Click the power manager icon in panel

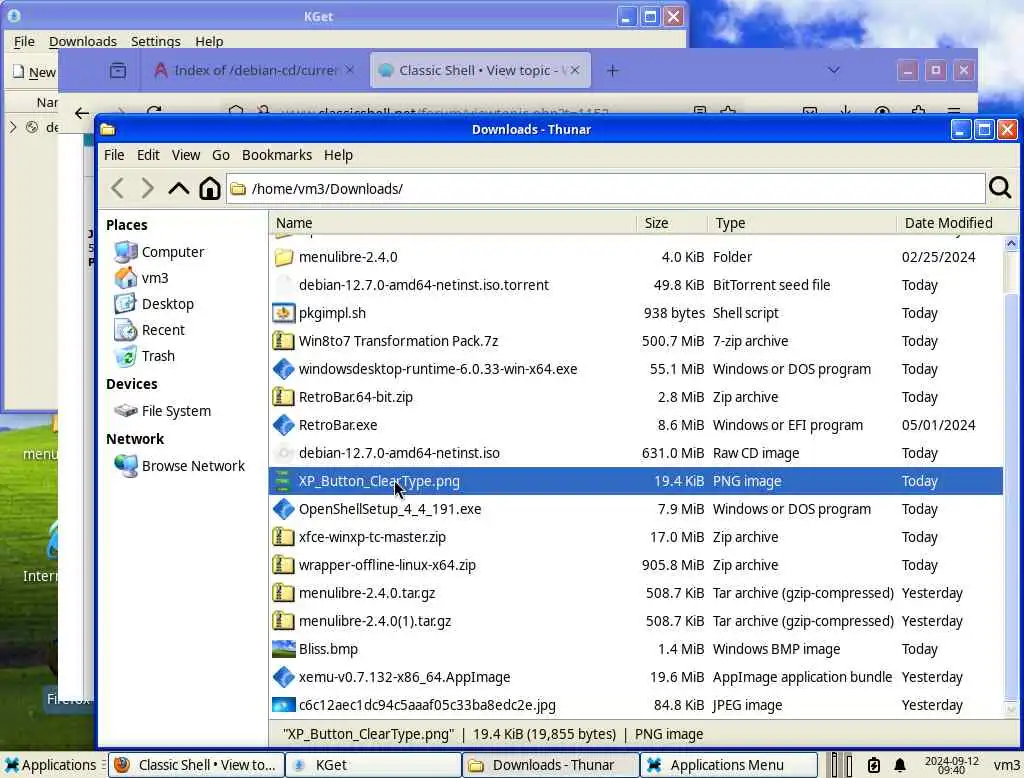coord(874,765)
